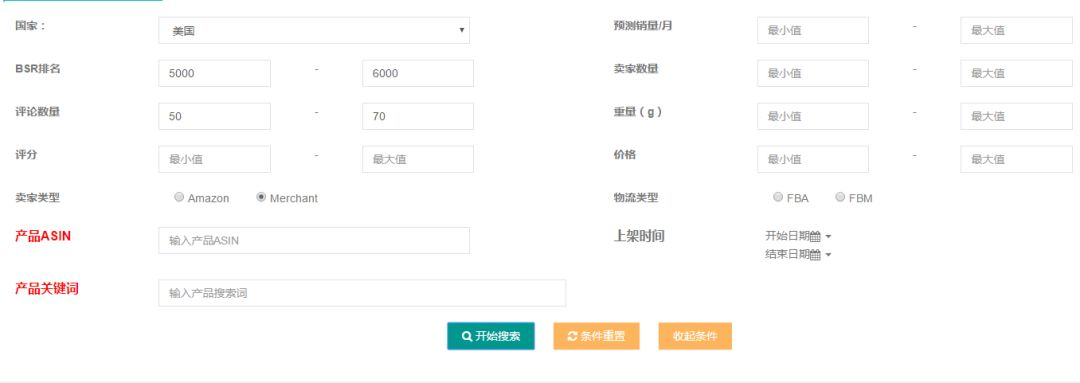
Task: Select the Amazon seller type radio
Action: tap(179, 197)
